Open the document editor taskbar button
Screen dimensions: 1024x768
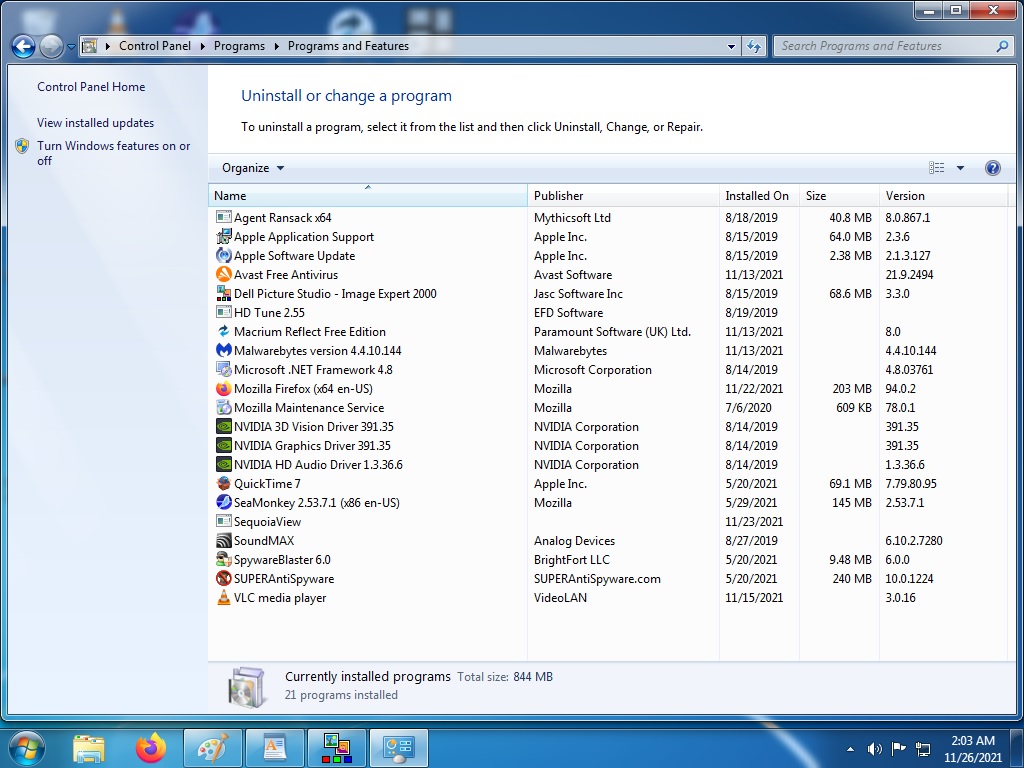(x=275, y=748)
